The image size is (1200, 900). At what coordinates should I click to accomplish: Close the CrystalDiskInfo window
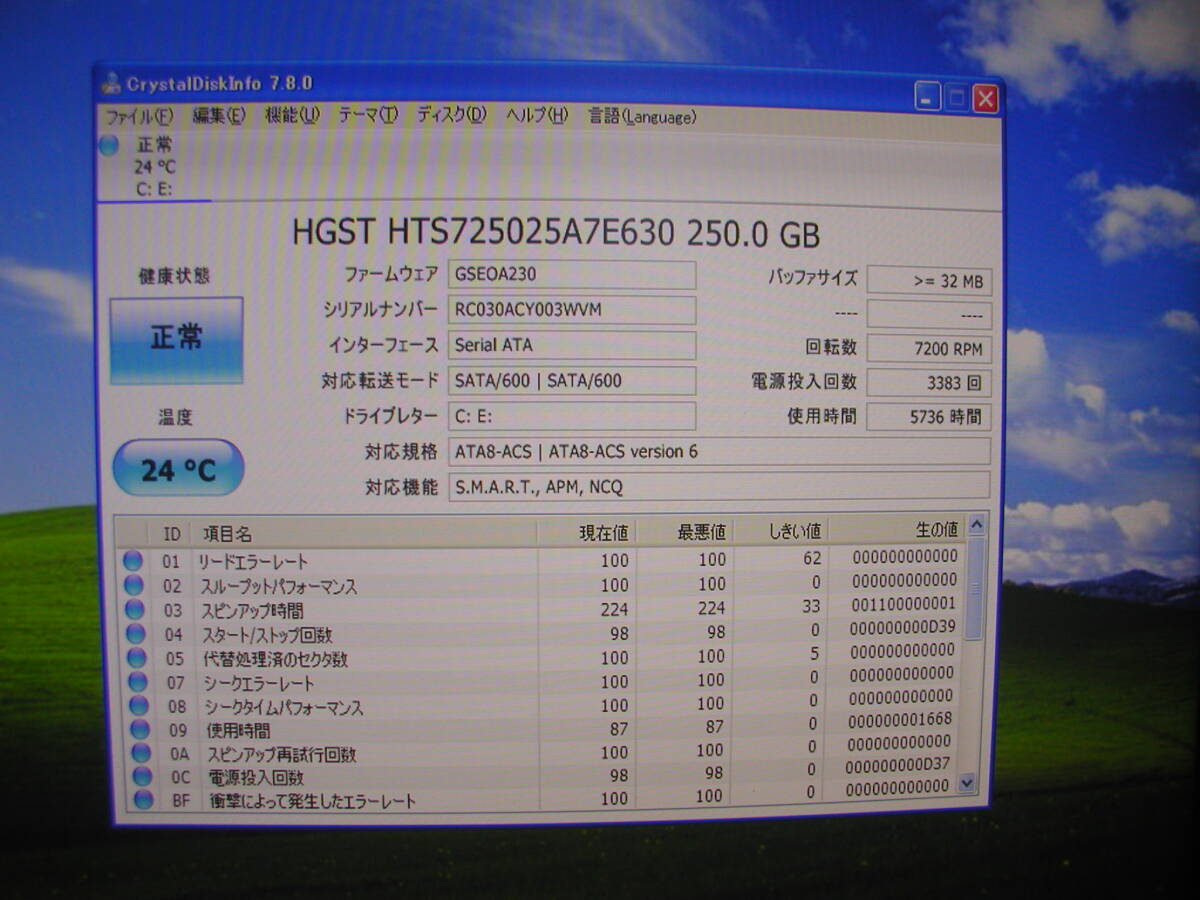pos(985,98)
